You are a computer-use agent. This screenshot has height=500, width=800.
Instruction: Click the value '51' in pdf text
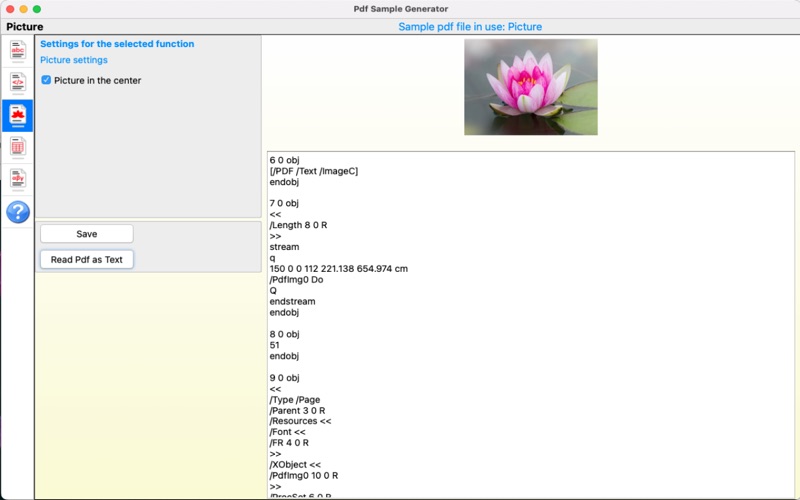click(274, 345)
